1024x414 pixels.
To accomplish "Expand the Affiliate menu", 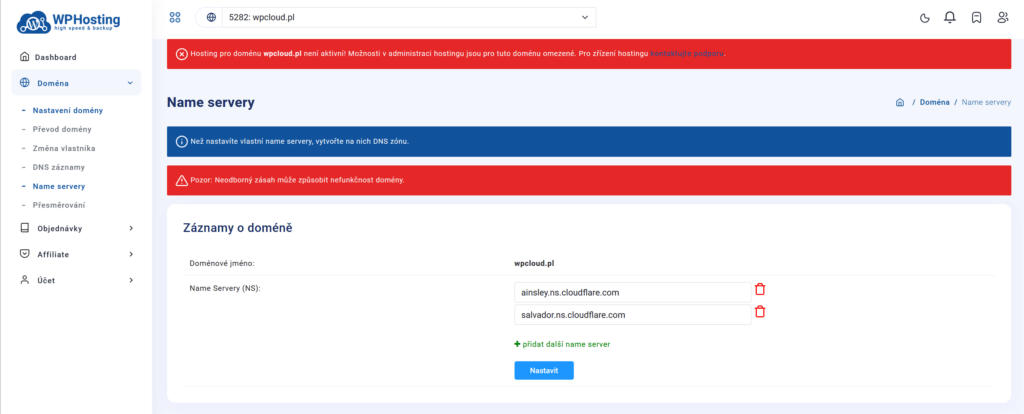I will (x=76, y=254).
